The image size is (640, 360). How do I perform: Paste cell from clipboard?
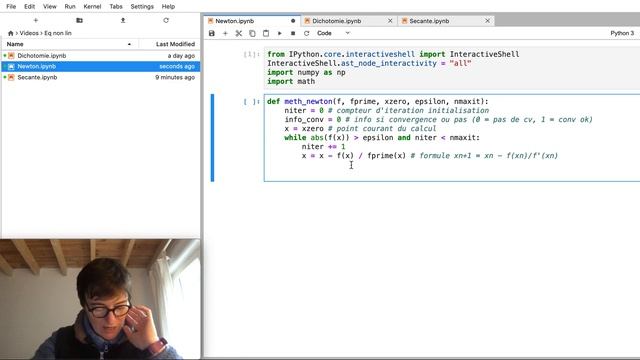click(x=266, y=33)
